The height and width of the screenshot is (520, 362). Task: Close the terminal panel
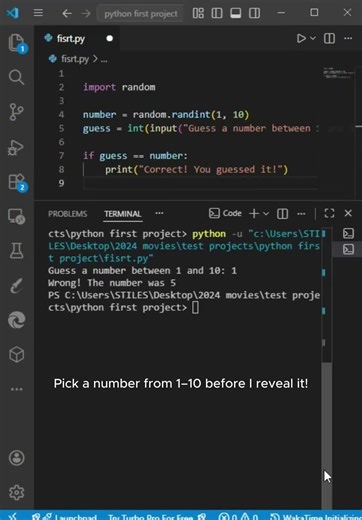[x=348, y=213]
